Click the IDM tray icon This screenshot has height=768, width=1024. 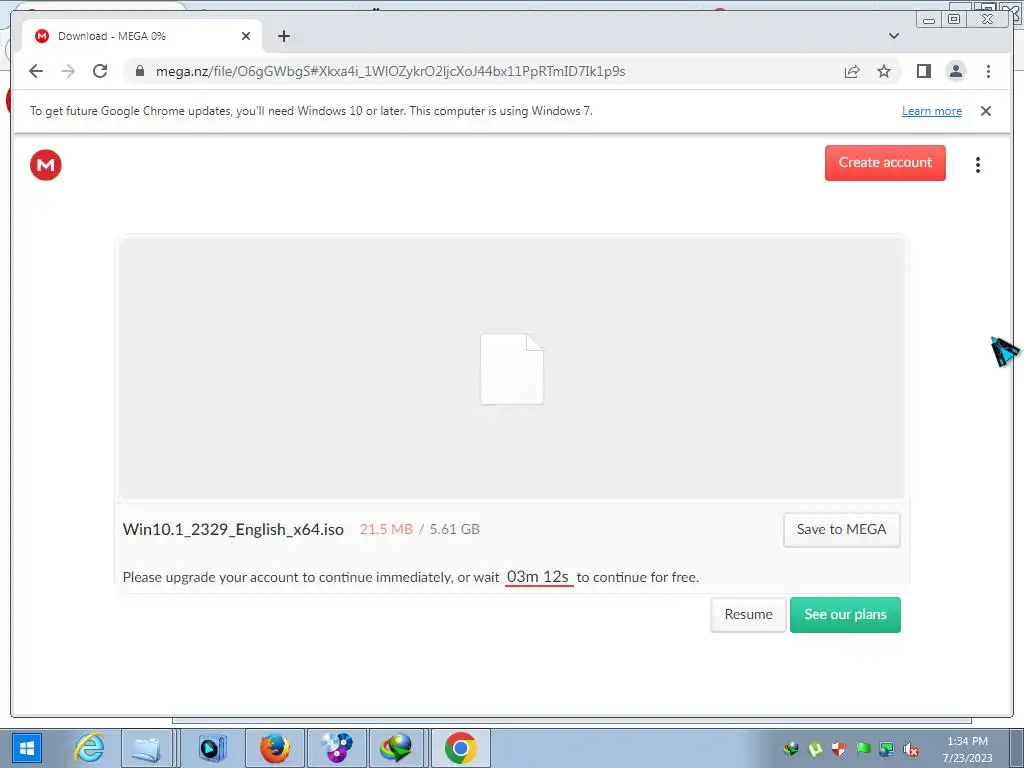point(791,749)
